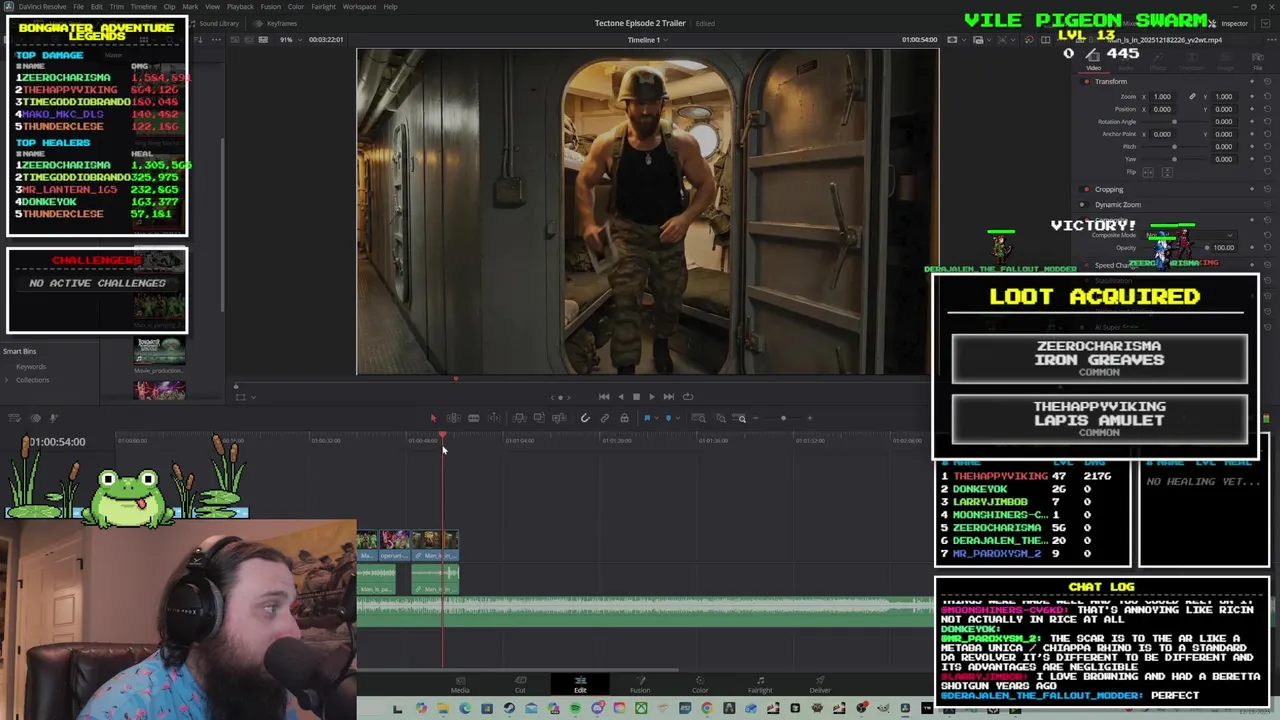Click the Insert Clip edit icon

coord(519,418)
